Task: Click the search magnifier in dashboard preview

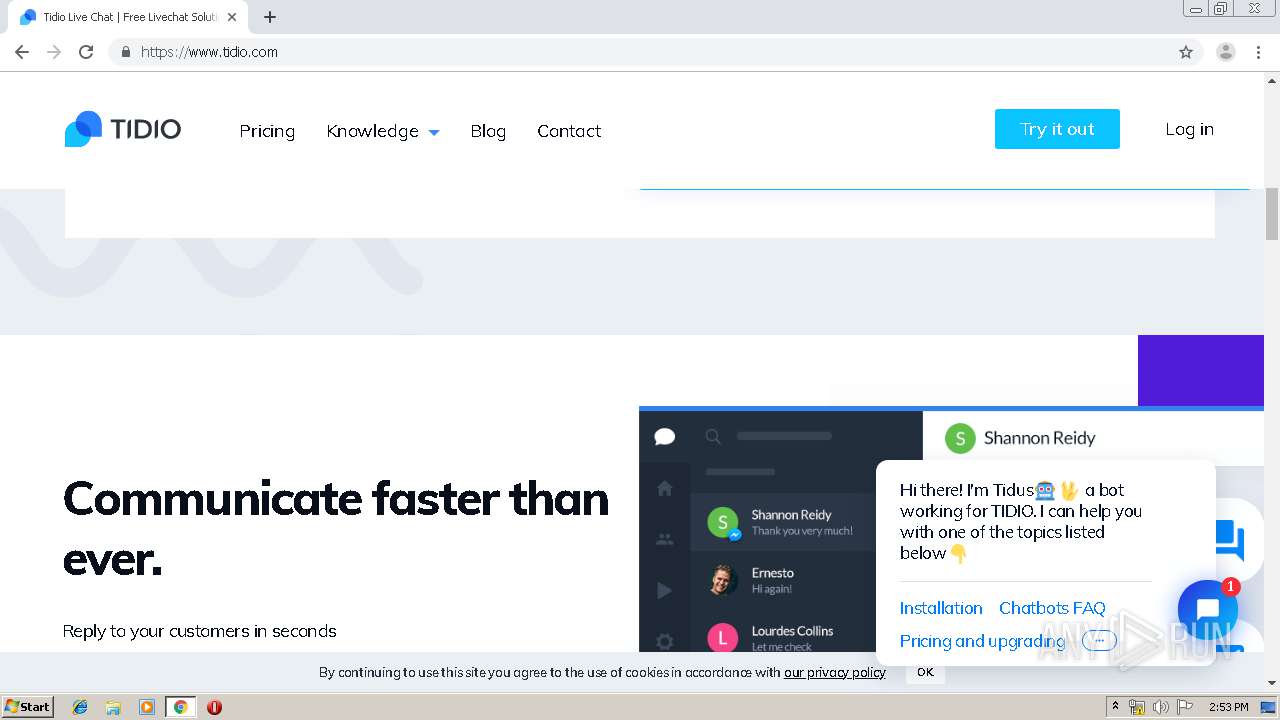Action: point(713,436)
